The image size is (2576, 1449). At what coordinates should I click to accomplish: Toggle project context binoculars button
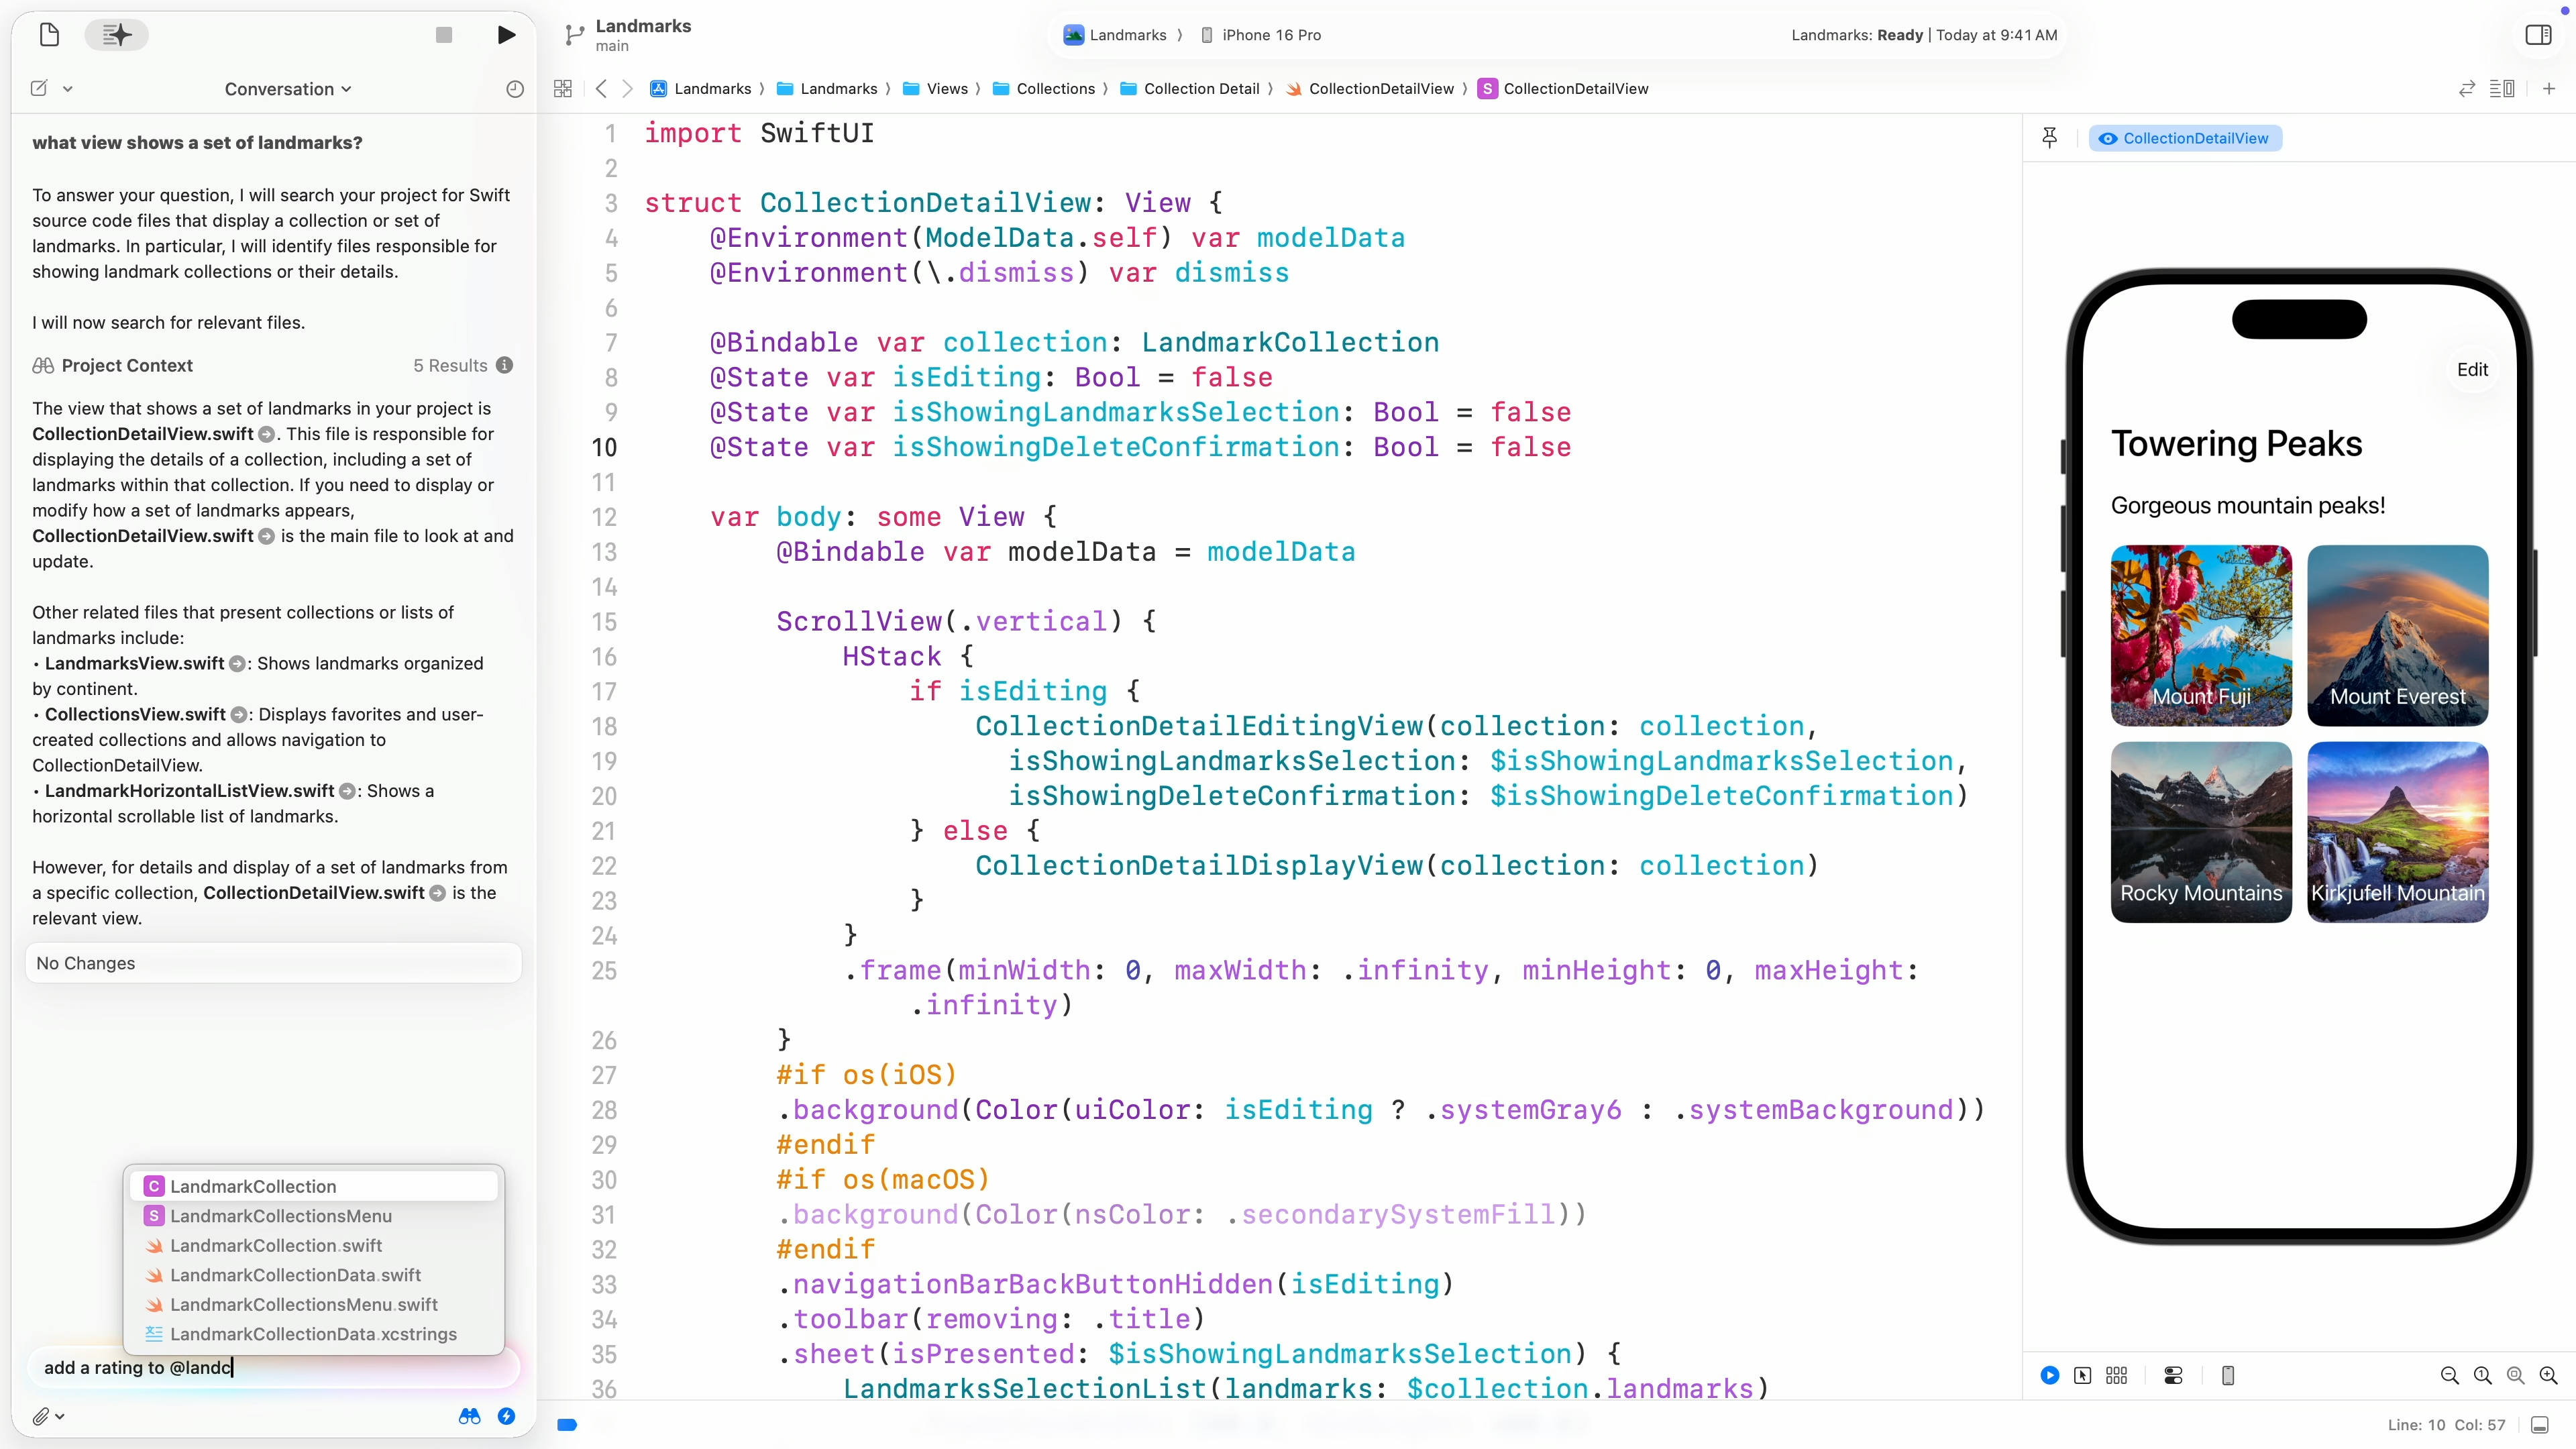coord(469,1416)
